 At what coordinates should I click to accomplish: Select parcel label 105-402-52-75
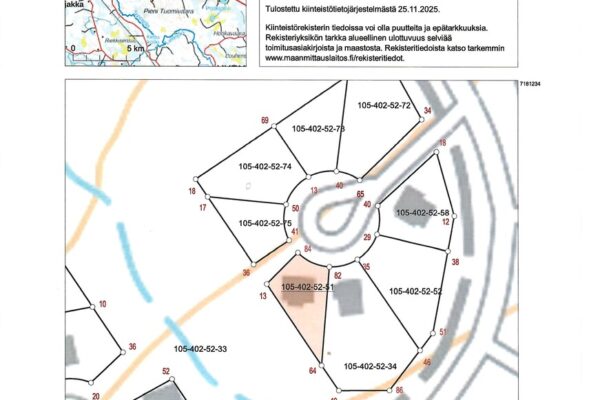[266, 223]
